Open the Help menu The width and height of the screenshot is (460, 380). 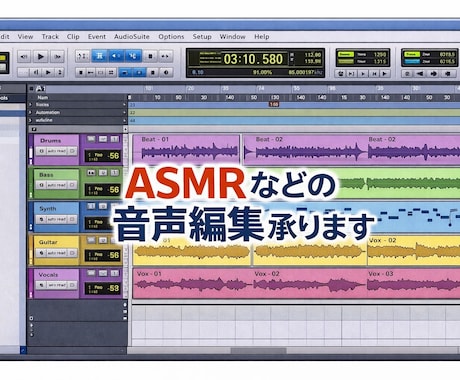[262, 37]
